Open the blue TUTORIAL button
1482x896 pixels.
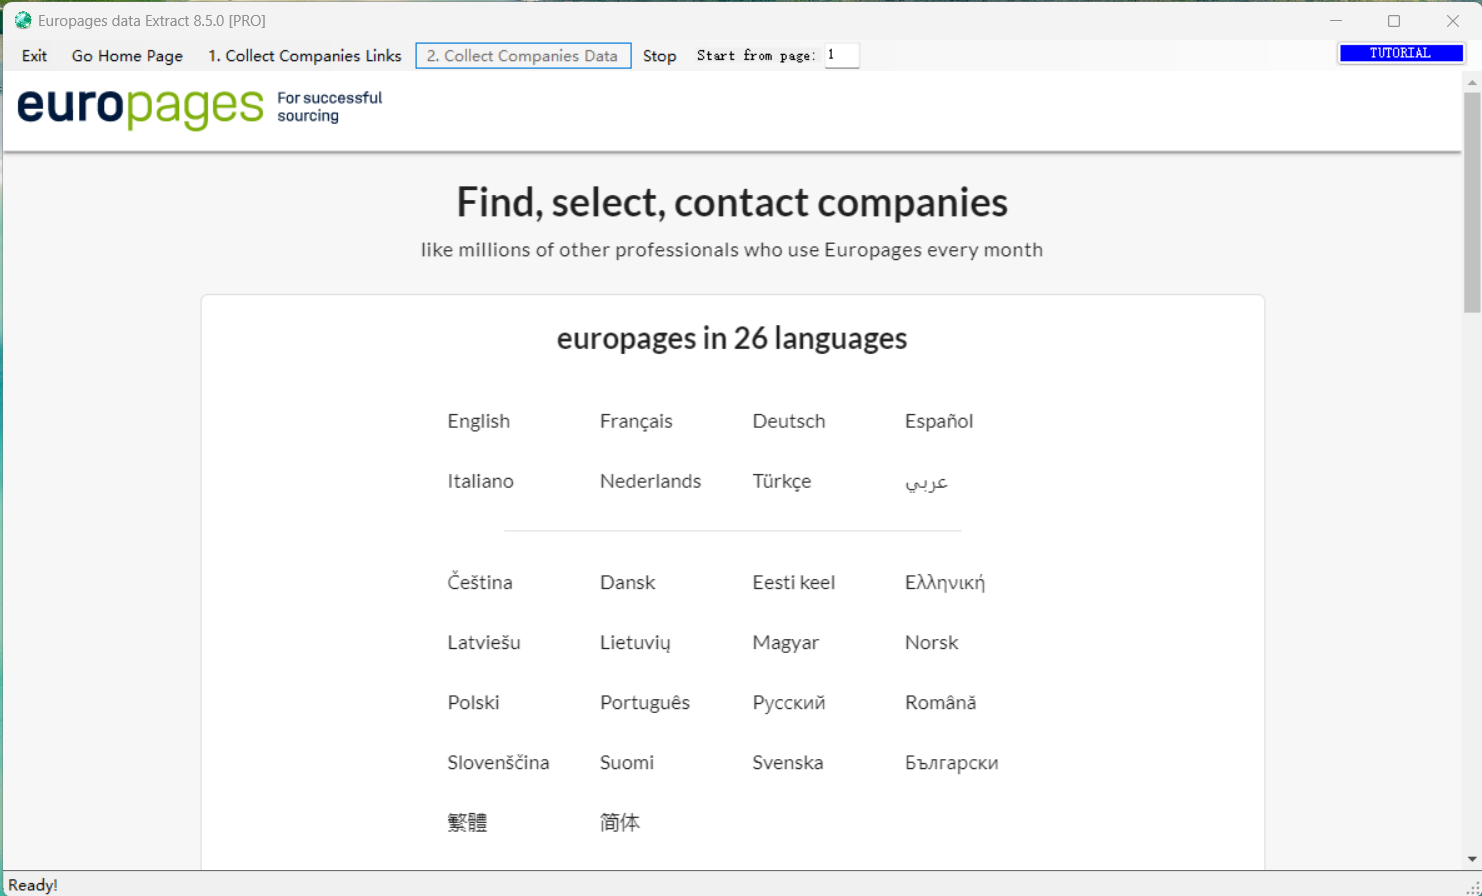click(1400, 54)
